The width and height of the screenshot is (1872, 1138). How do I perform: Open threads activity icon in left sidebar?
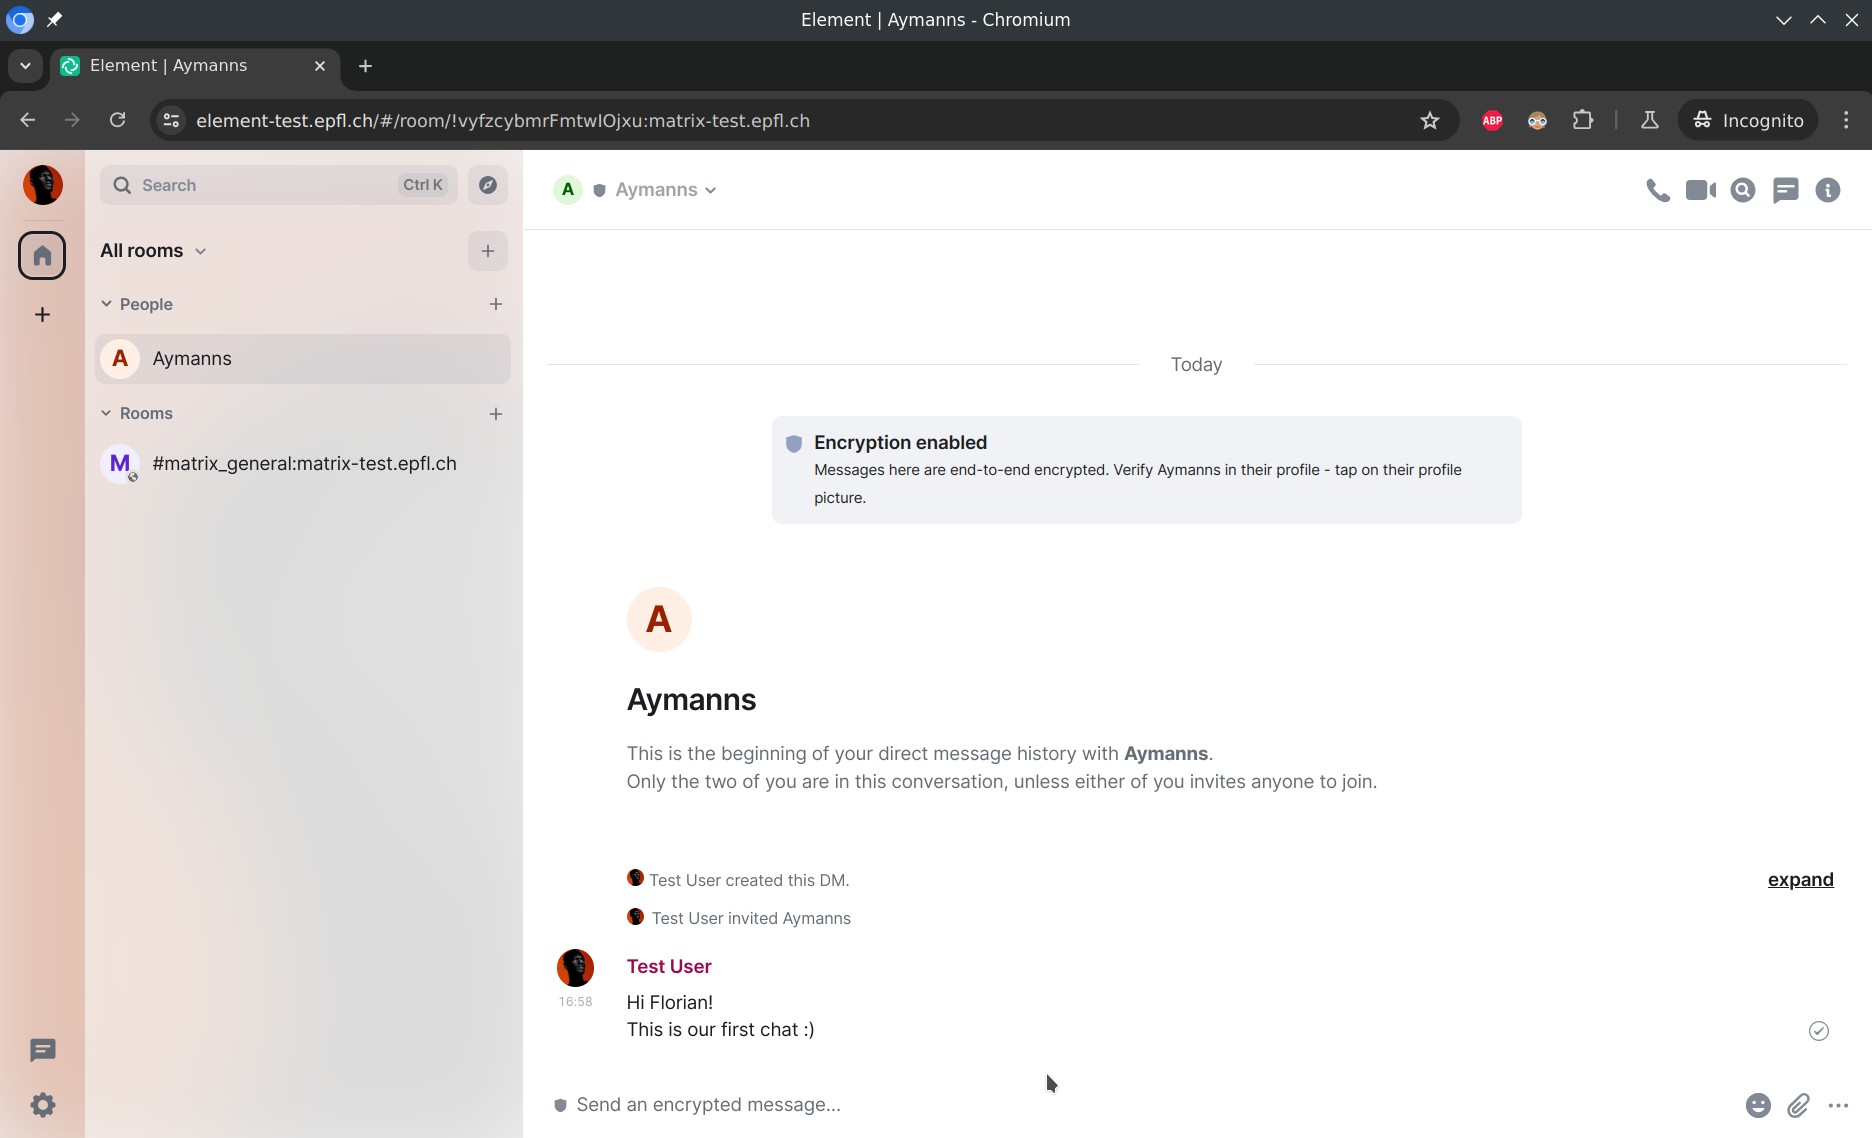pyautogui.click(x=42, y=1050)
